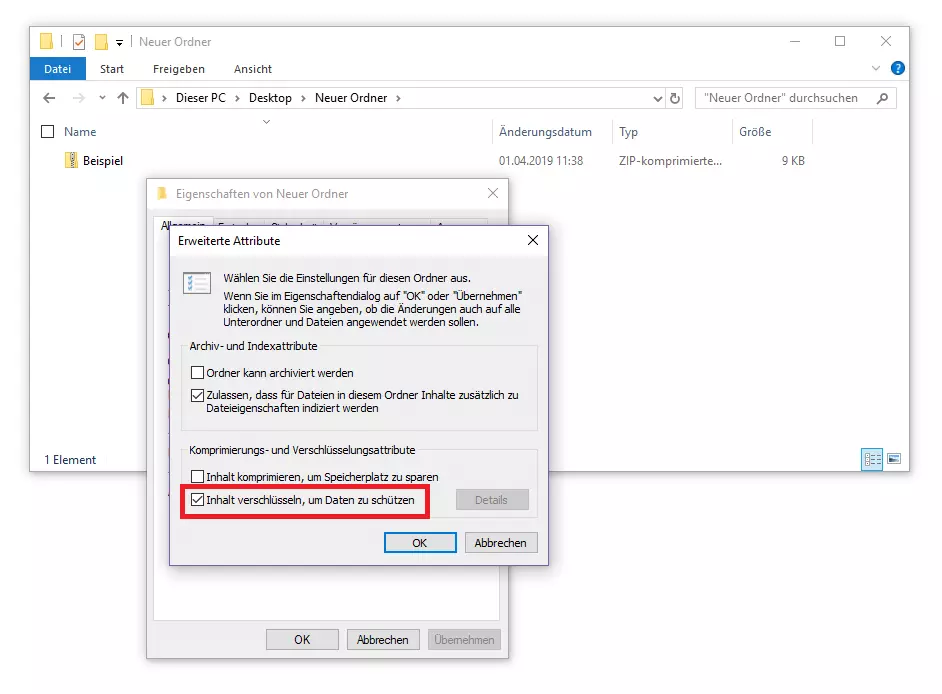
Task: Open address bar history dropdown
Action: click(658, 99)
